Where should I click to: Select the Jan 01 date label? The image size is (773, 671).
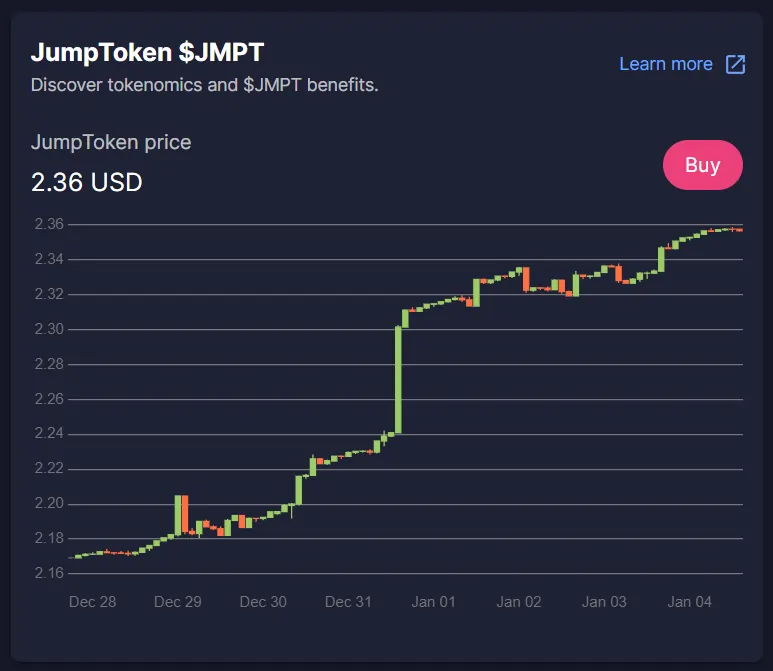tap(433, 601)
